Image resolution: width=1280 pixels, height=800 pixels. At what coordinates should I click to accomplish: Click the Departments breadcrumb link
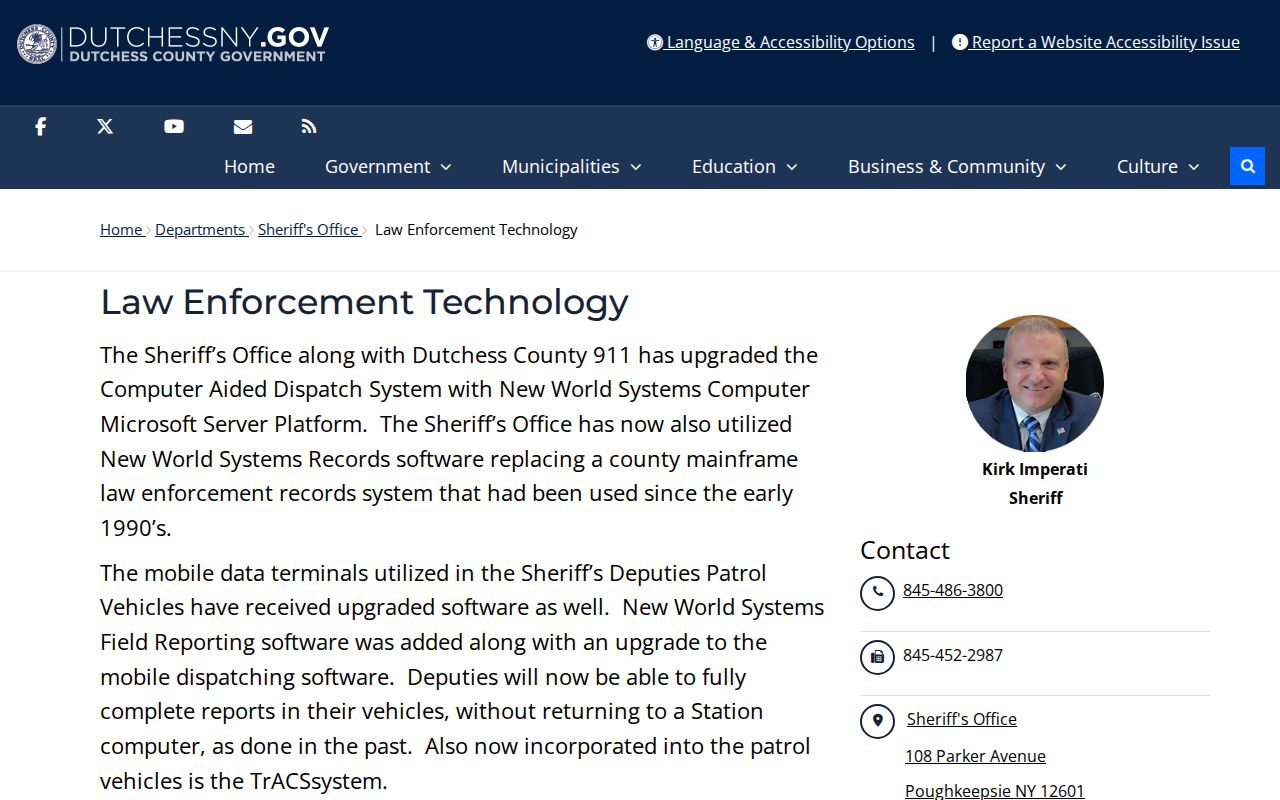(x=200, y=229)
